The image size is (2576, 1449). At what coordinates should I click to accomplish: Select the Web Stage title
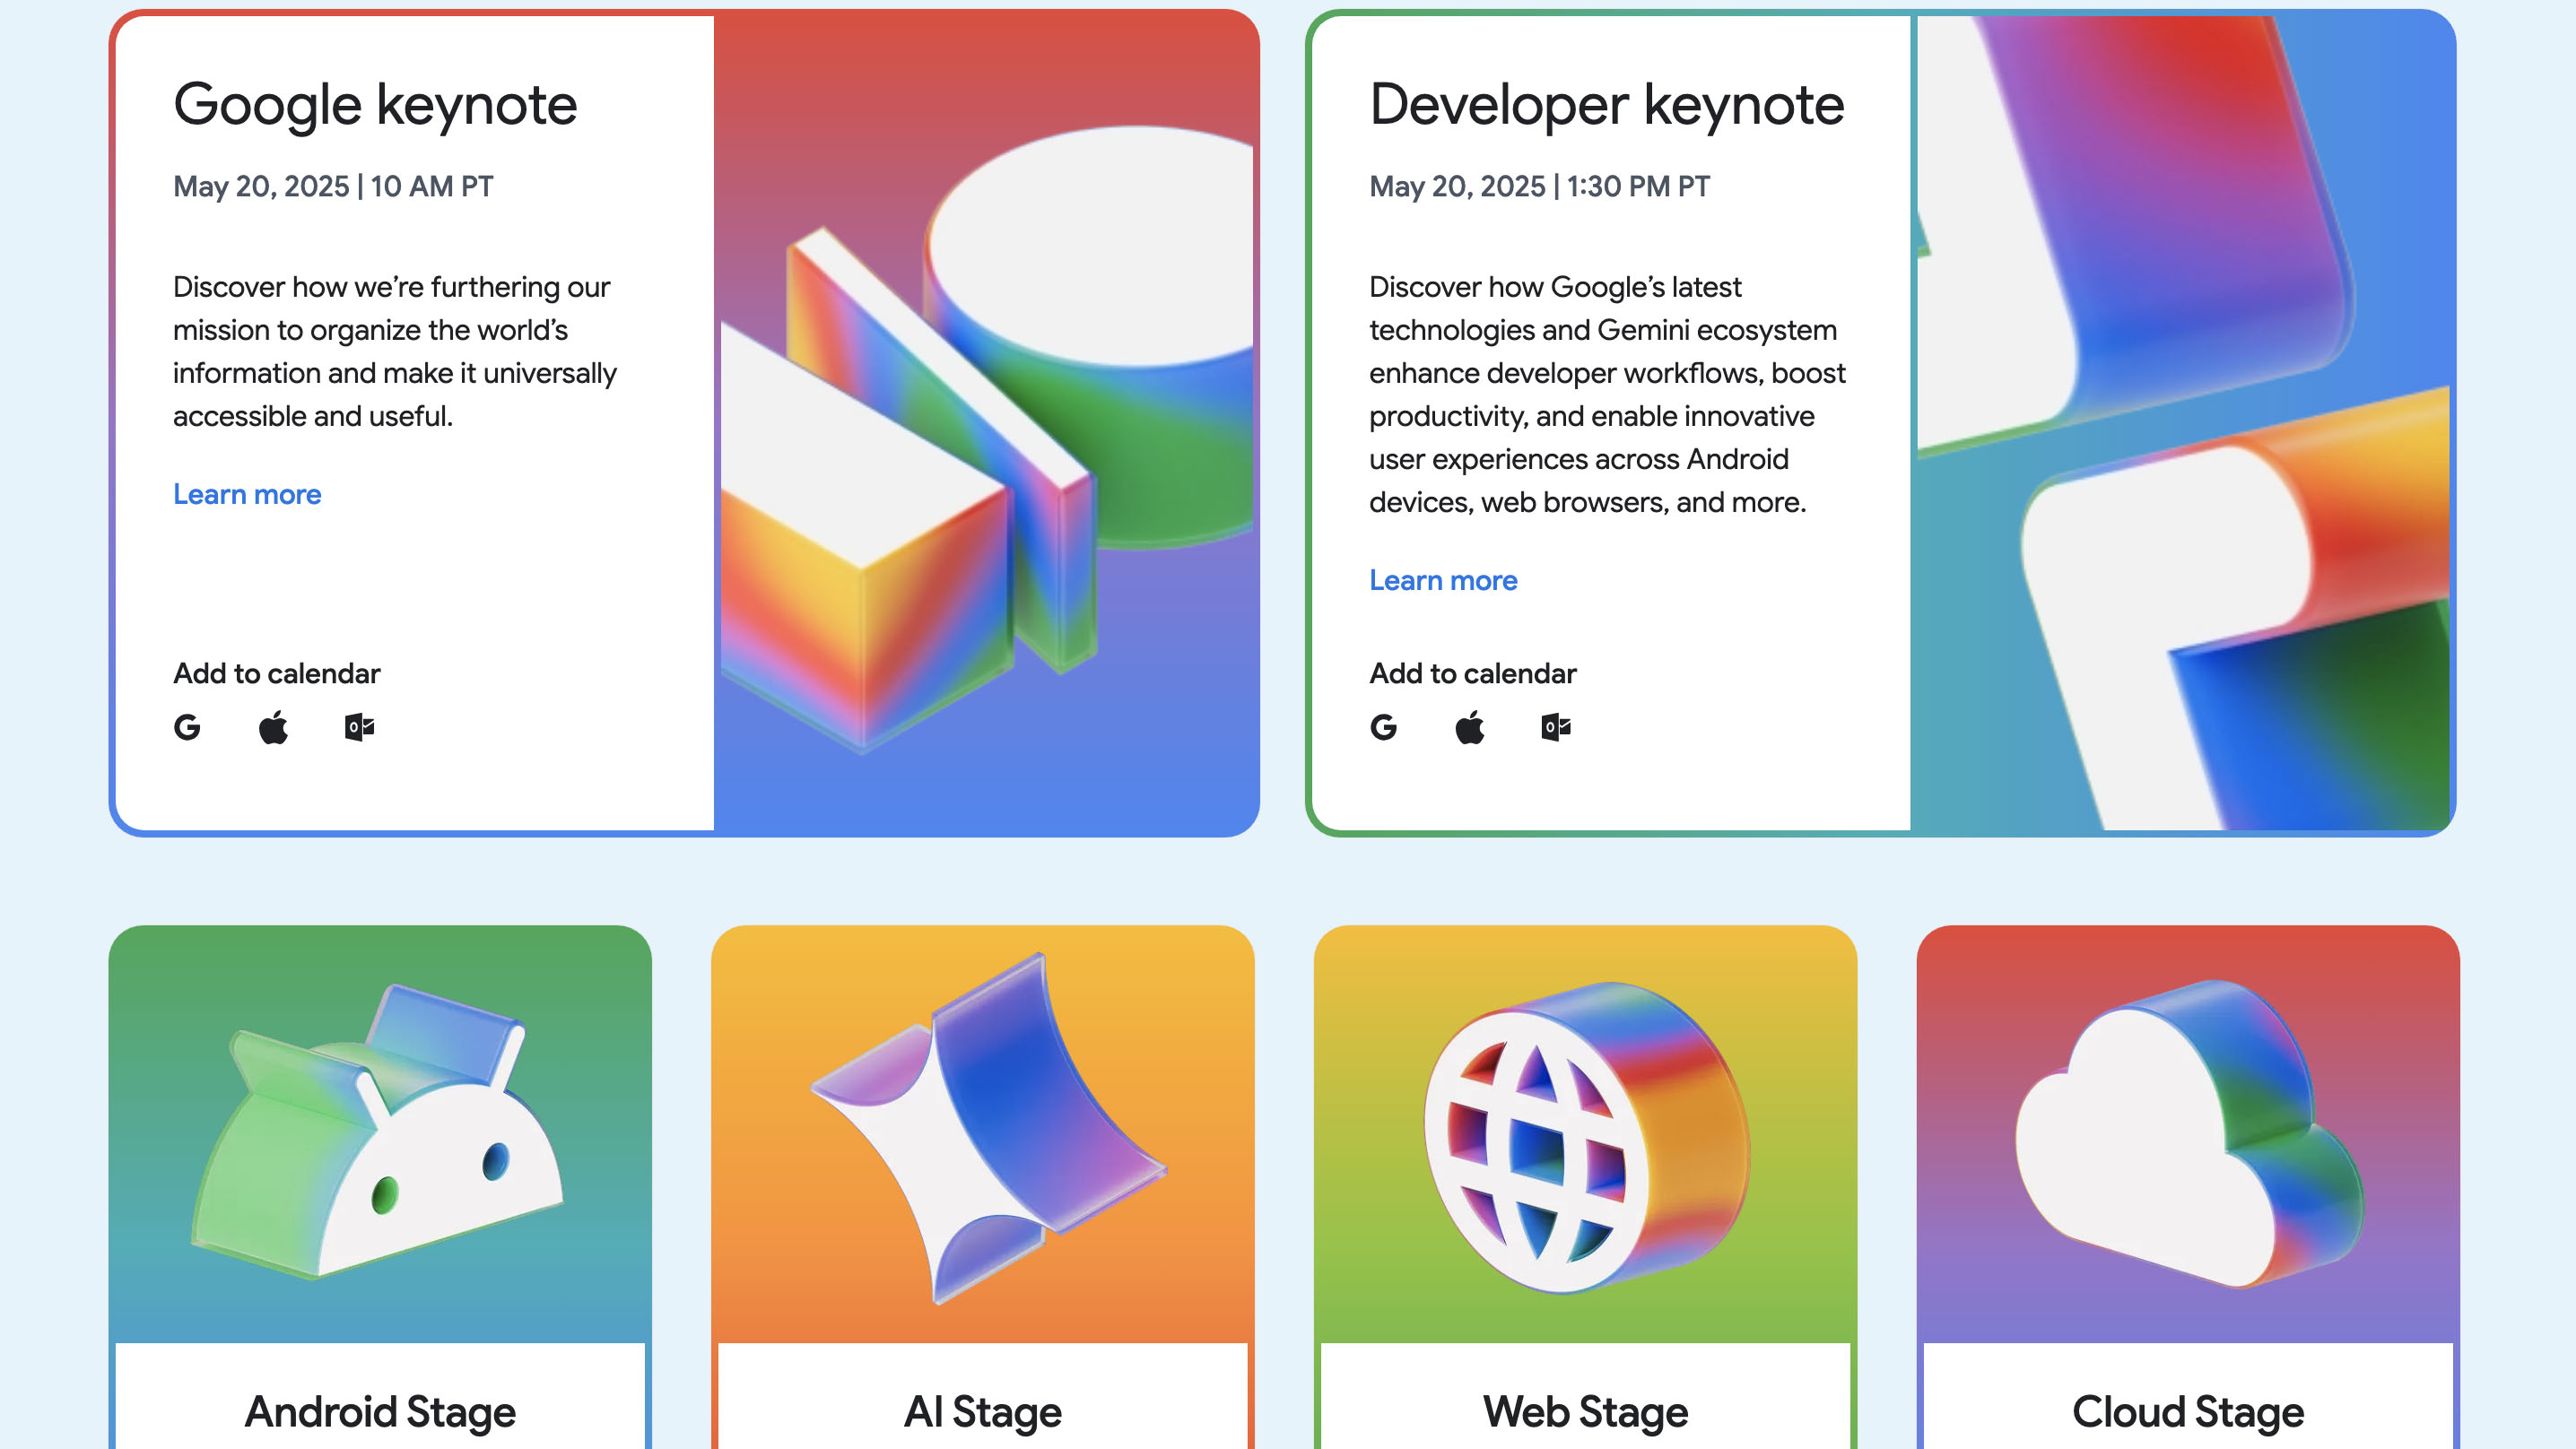1586,1412
